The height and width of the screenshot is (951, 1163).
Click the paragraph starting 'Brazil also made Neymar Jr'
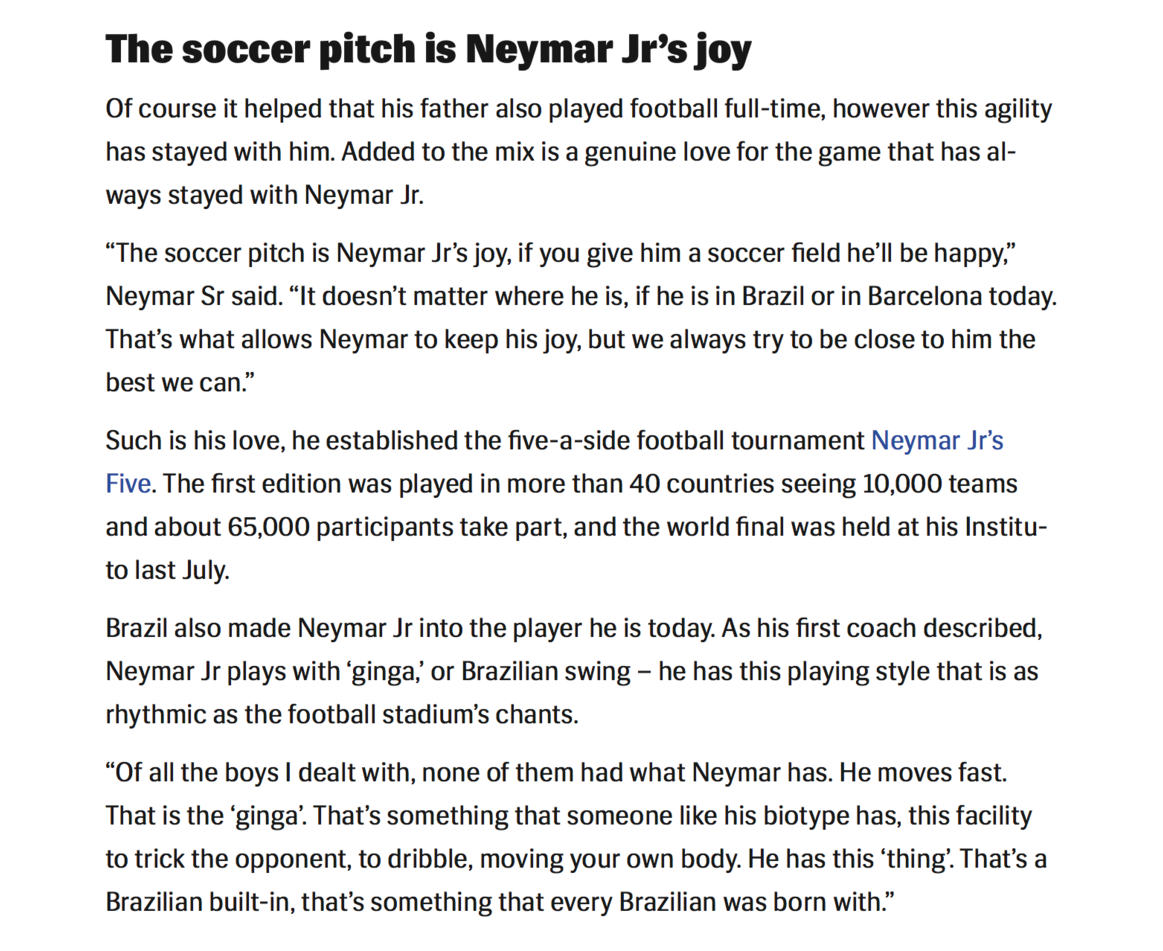[x=574, y=671]
